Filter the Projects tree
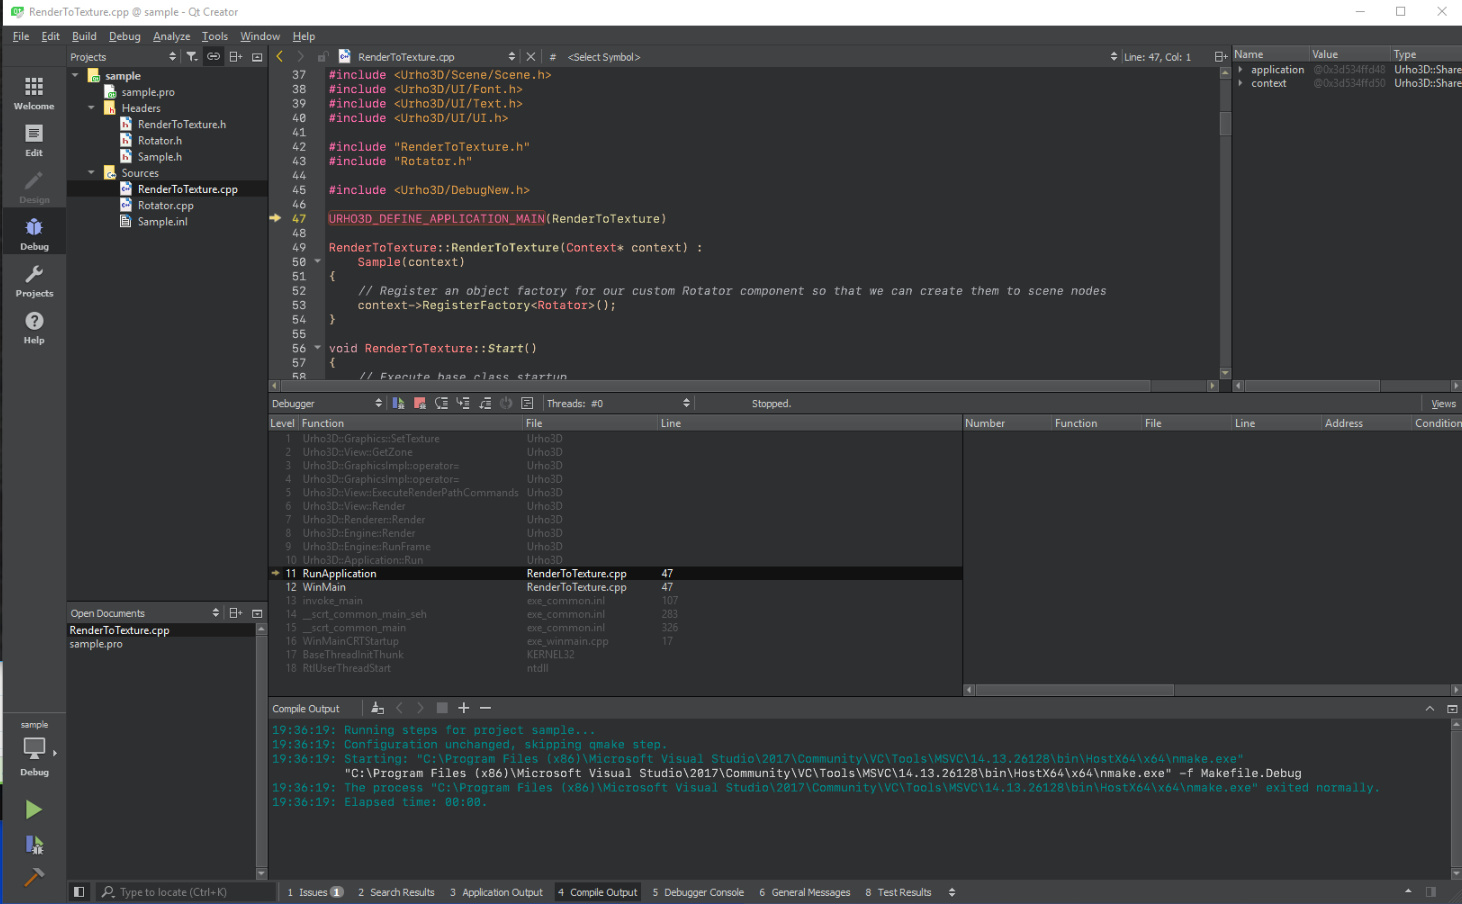The image size is (1462, 904). [192, 57]
